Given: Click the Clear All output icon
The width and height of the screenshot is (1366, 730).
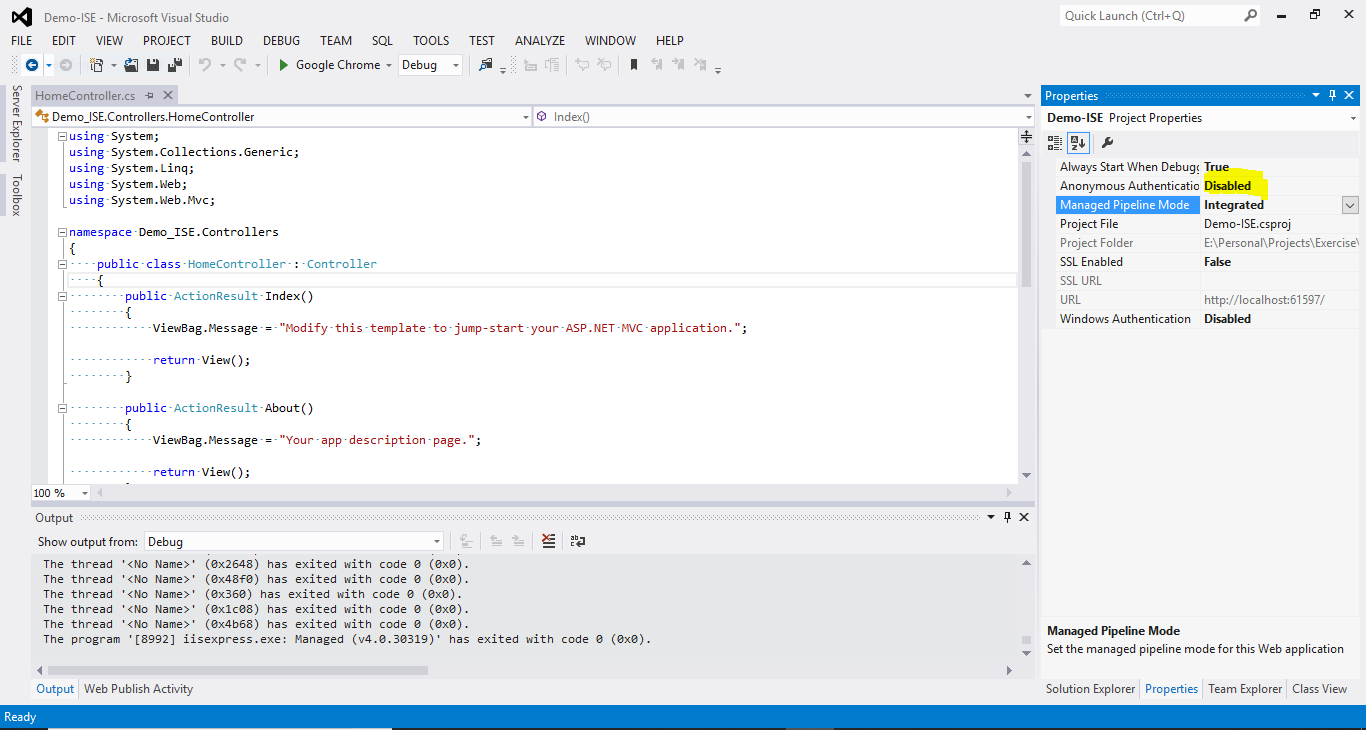Looking at the screenshot, I should 548,541.
